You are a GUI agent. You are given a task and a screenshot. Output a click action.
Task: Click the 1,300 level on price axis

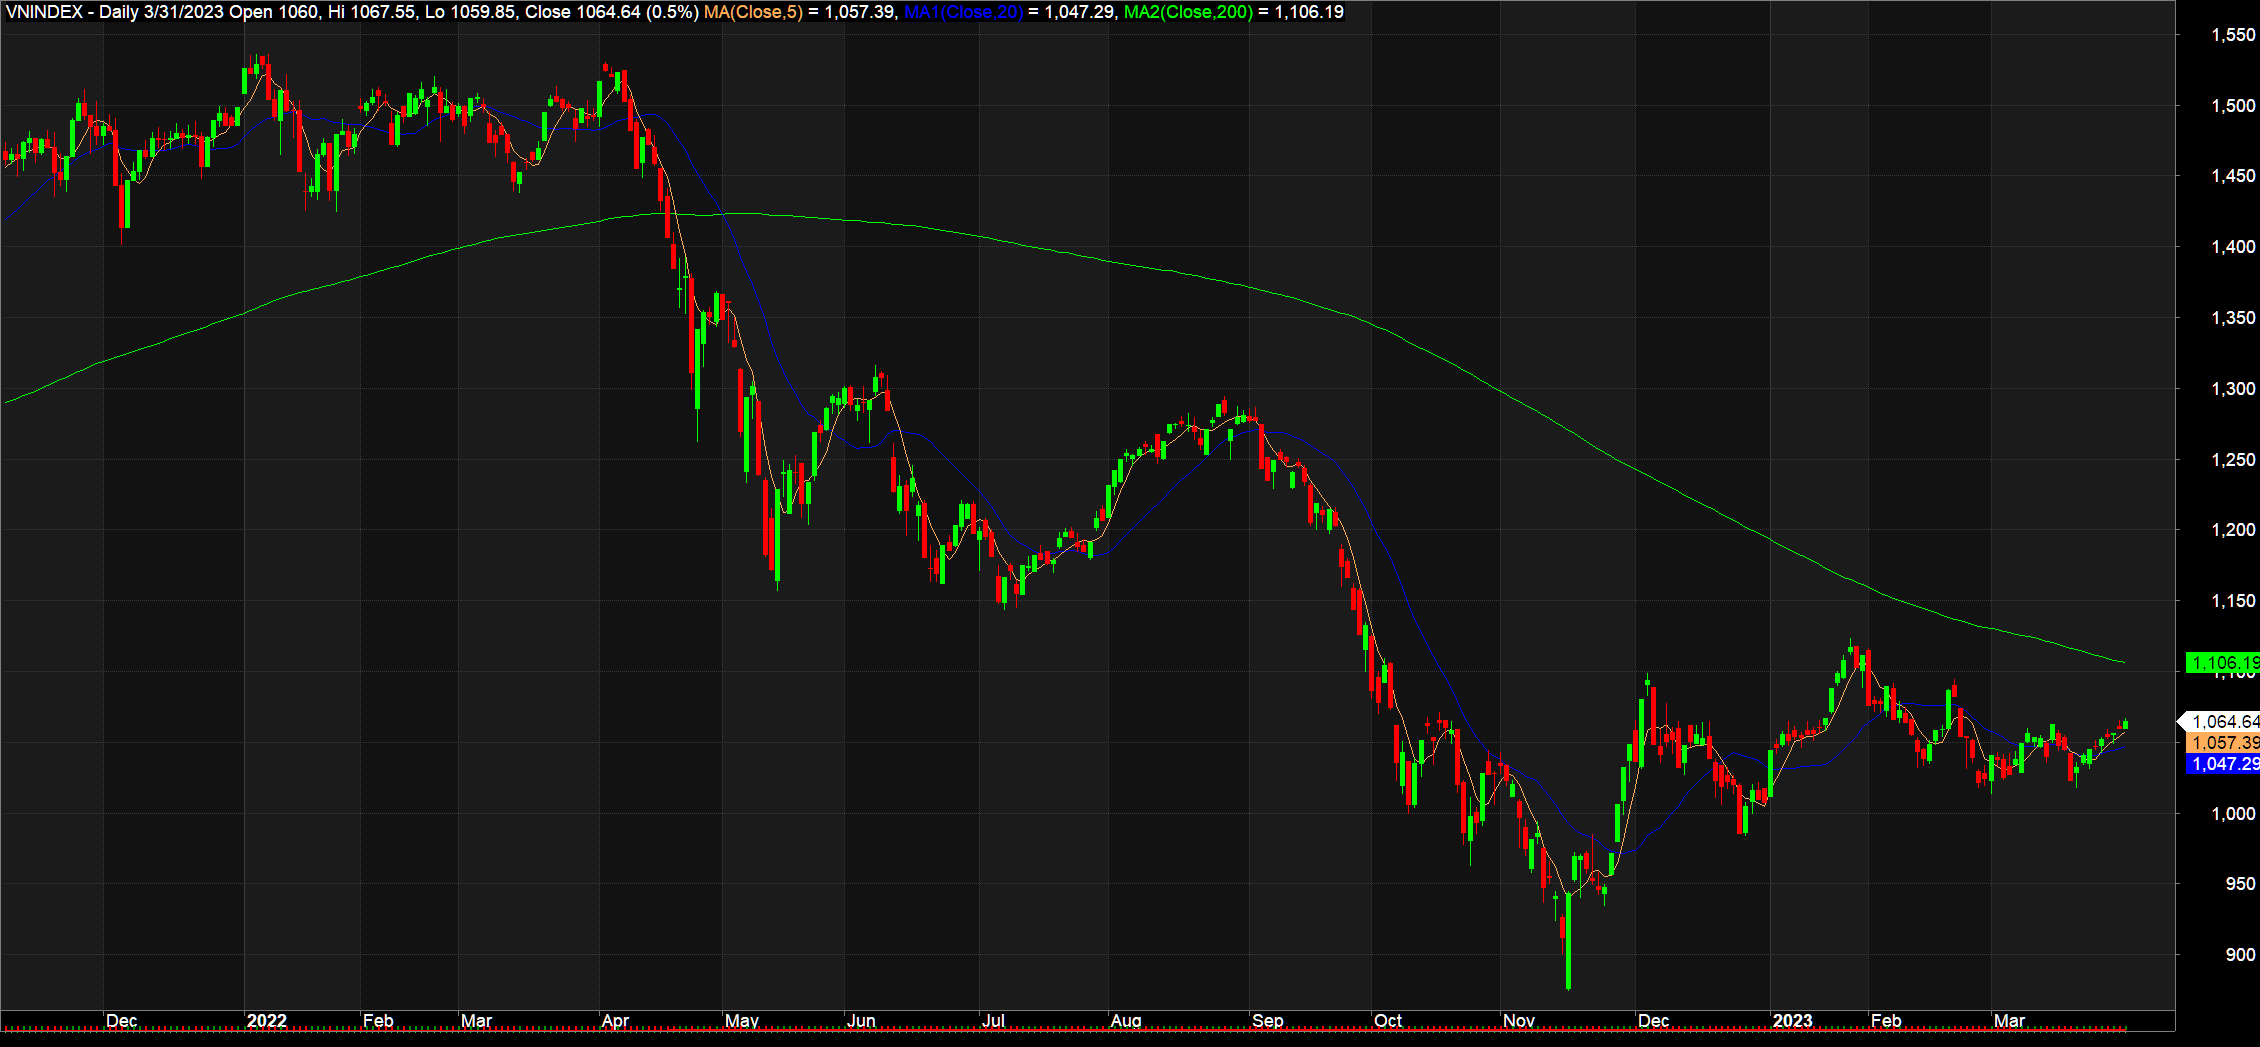[x=2232, y=389]
